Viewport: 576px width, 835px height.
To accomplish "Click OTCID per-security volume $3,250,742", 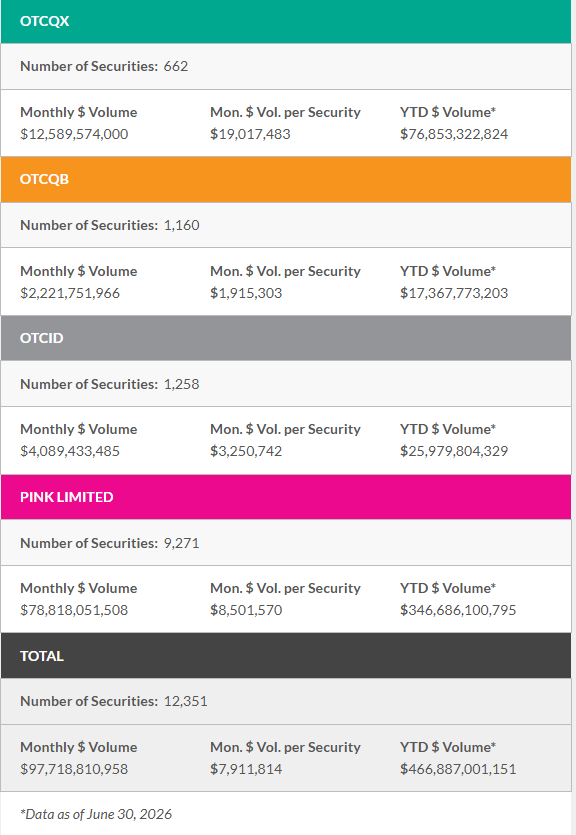I will pos(246,452).
